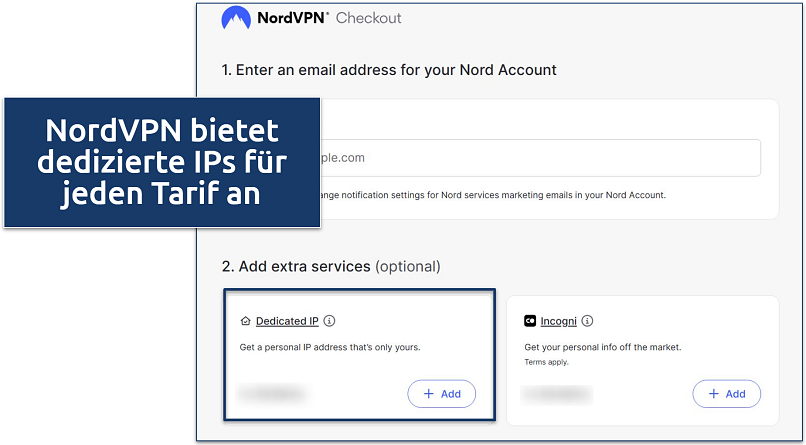Open the Incogni info tooltip icon
This screenshot has height=445, width=806.
coord(587,322)
